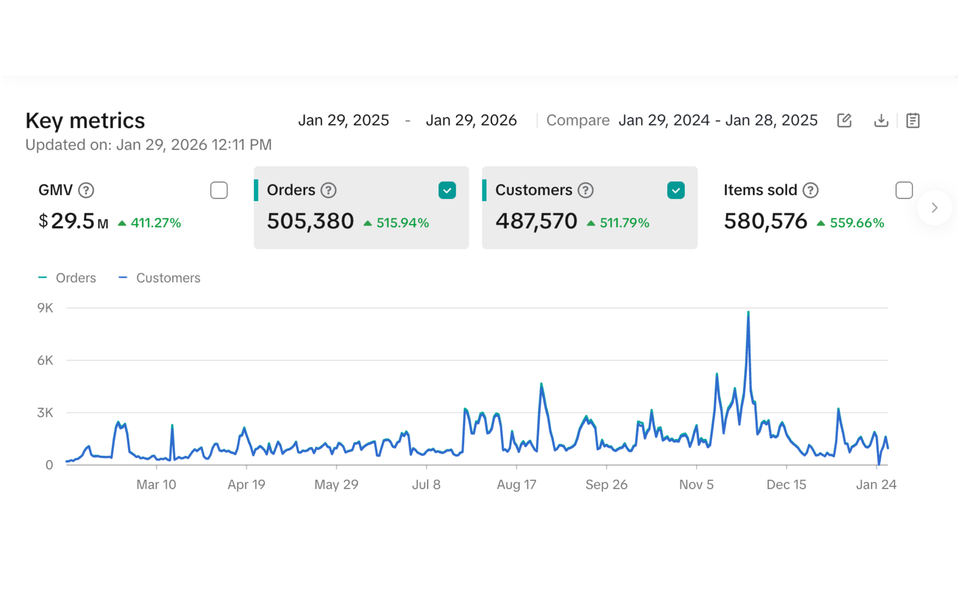The image size is (960, 604).
Task: Uncheck the Orders metric checkbox
Action: (x=447, y=190)
